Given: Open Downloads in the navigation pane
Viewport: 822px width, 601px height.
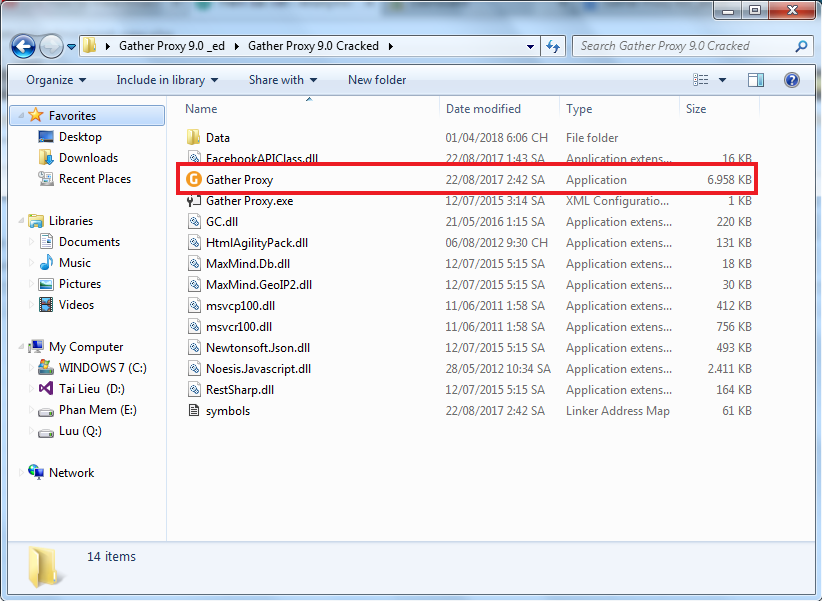Looking at the screenshot, I should tap(88, 158).
